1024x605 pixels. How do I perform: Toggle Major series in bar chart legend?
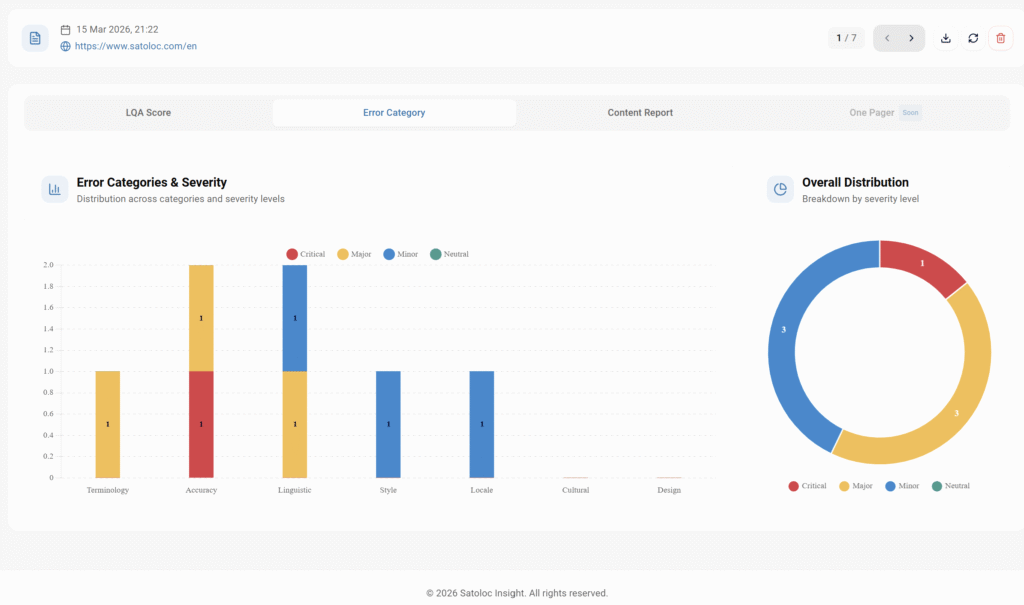[355, 254]
